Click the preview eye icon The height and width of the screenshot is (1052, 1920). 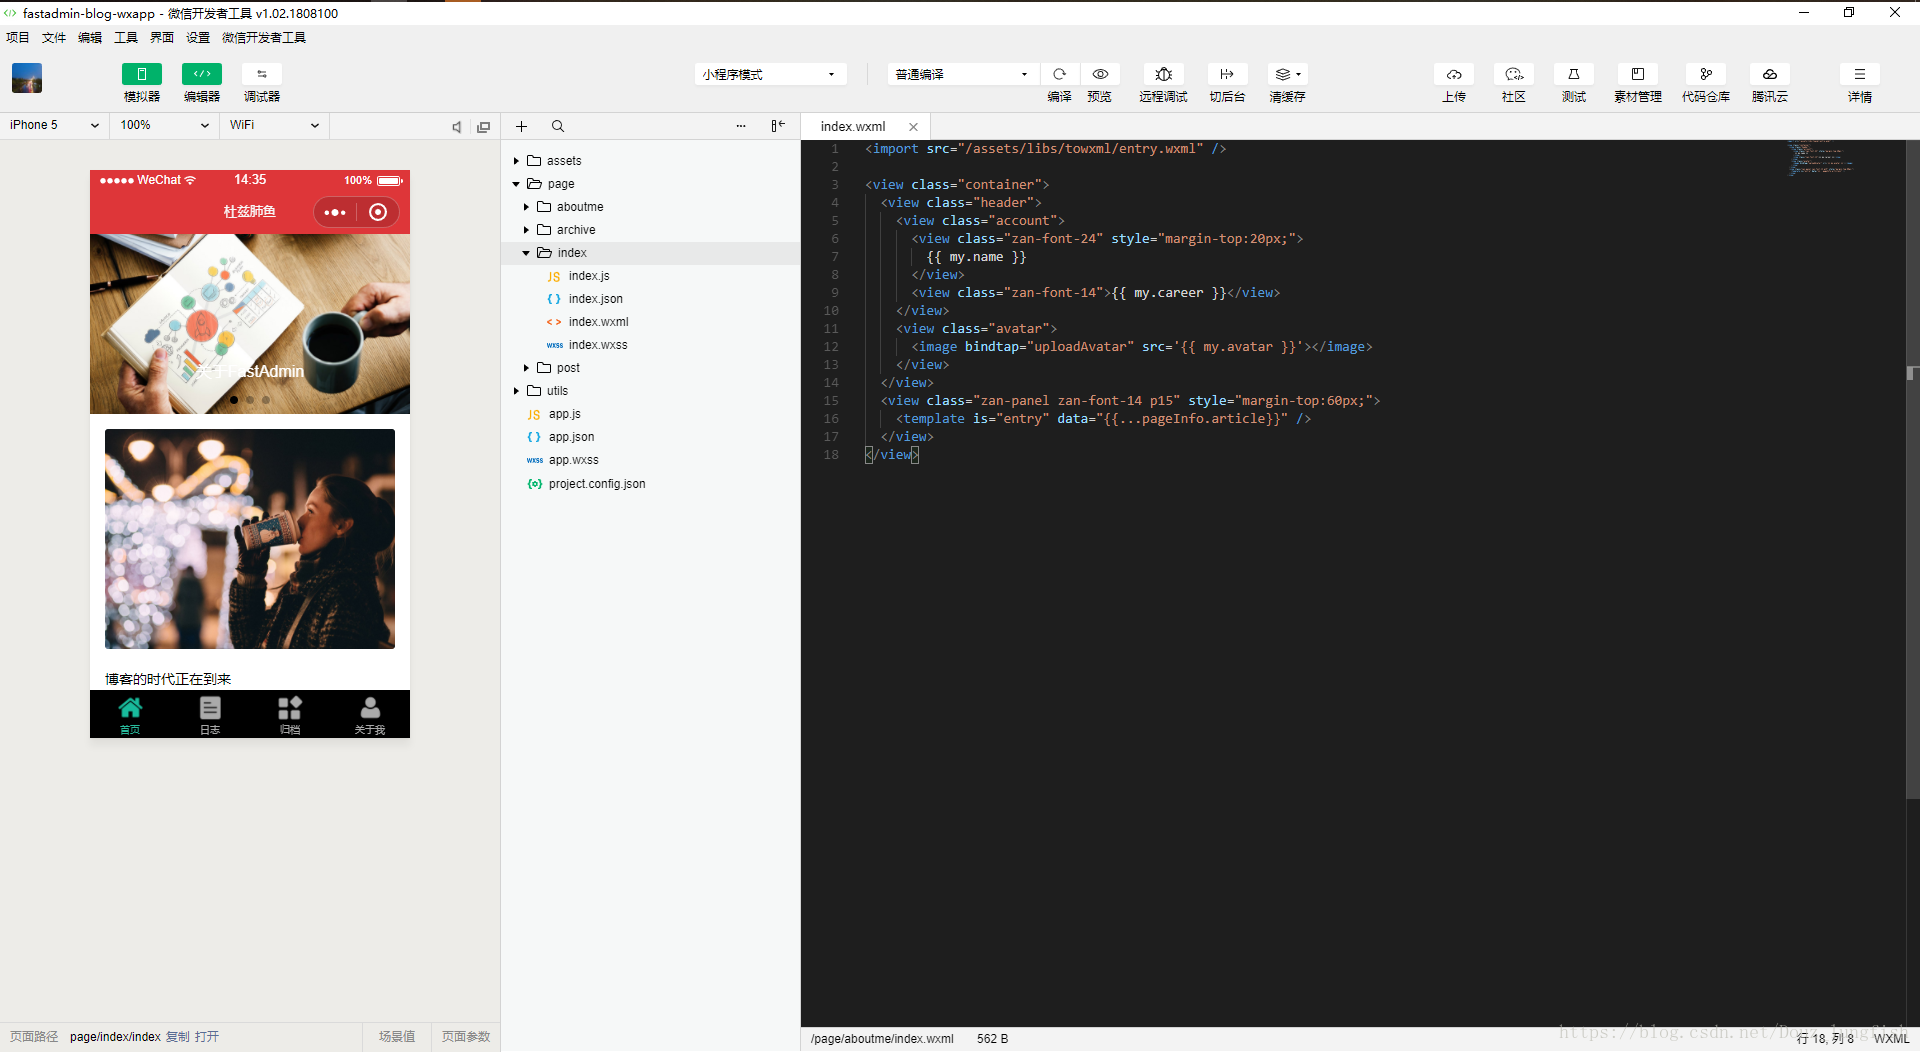point(1100,74)
